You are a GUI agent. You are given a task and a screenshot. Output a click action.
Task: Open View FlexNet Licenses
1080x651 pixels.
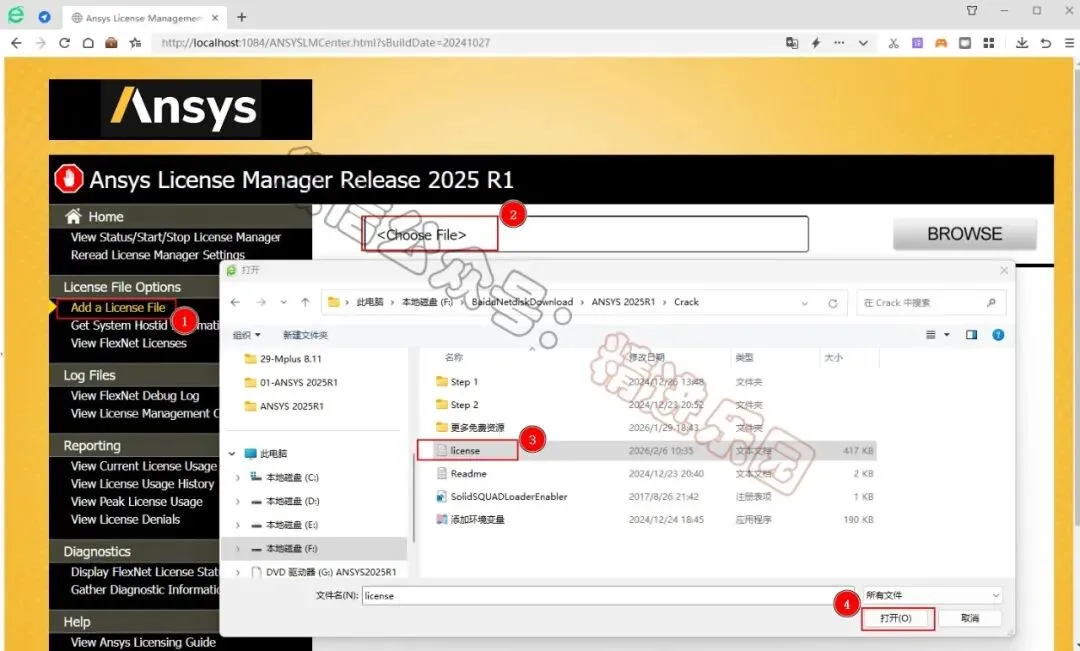128,343
